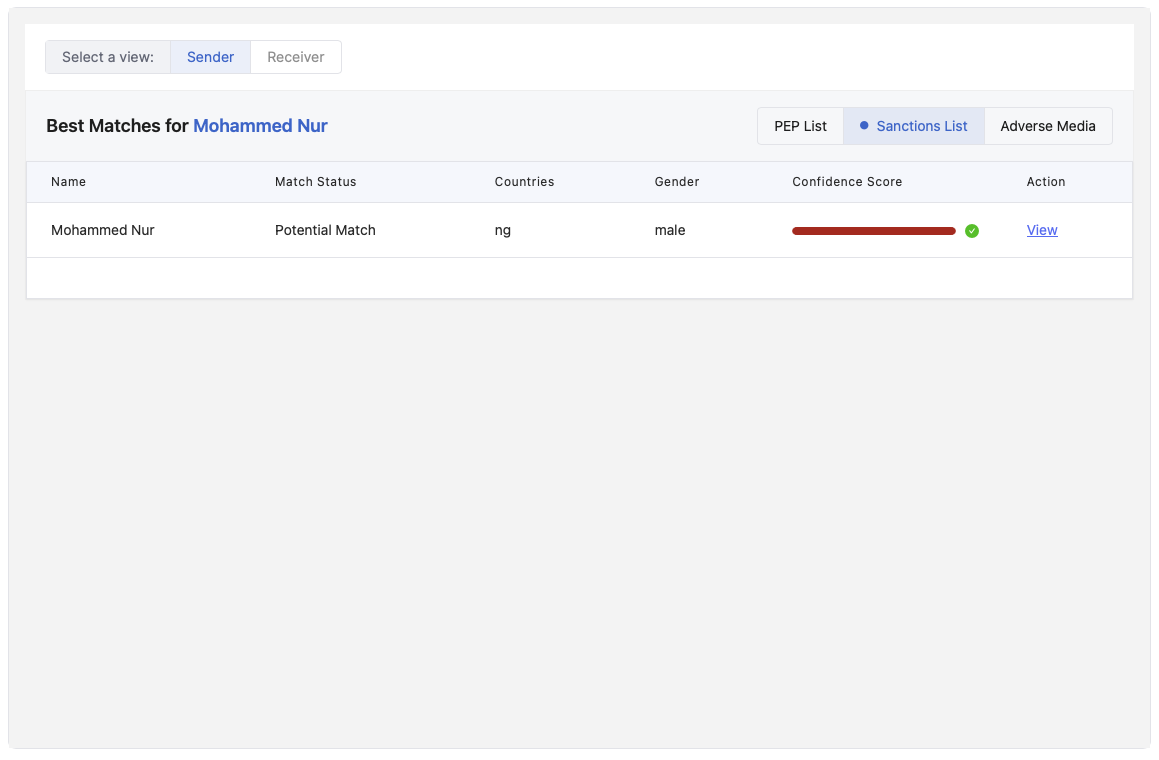Click the red confidence score bar
1159x760 pixels.
[873, 231]
